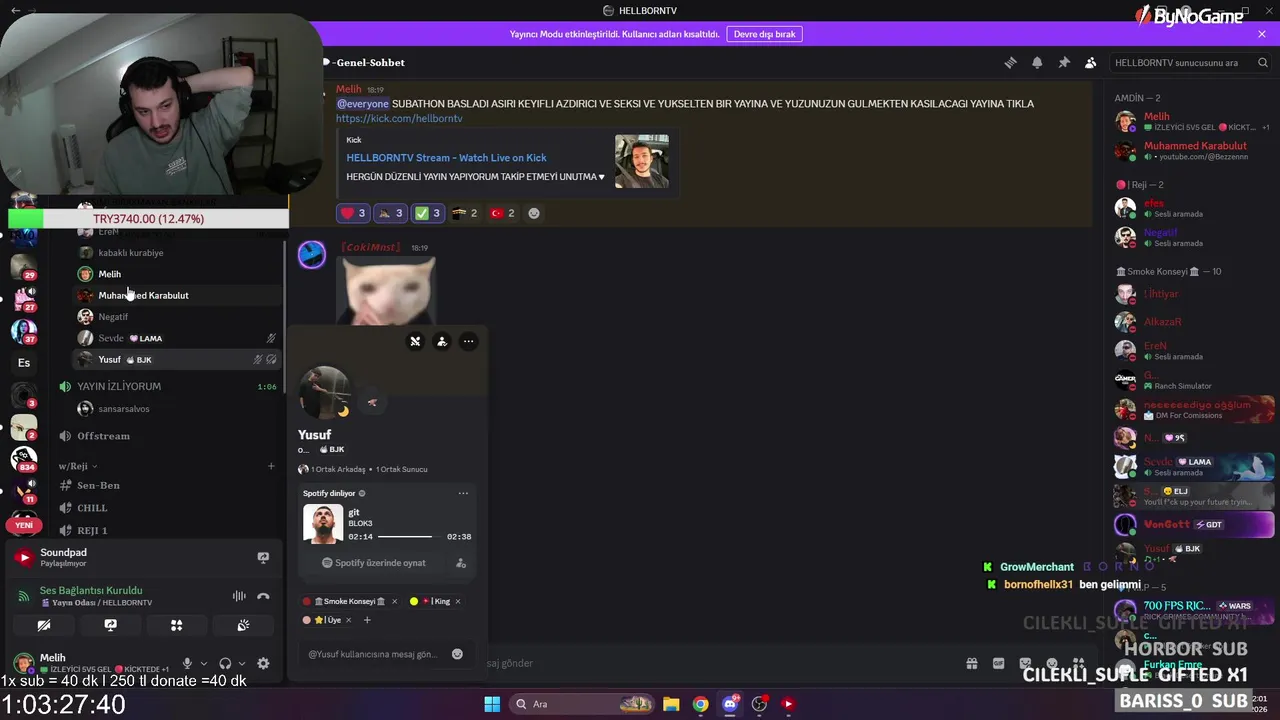Click the listen along icon beside Spotify button
The width and height of the screenshot is (1280, 720).
(x=461, y=563)
